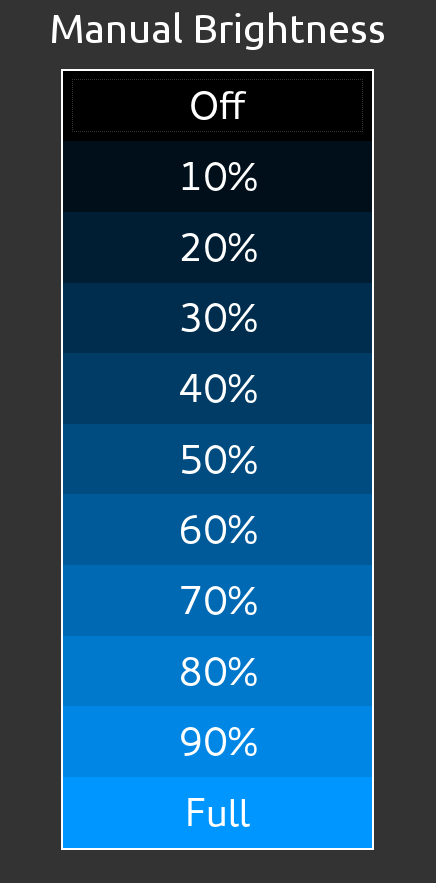Select the 80% brightness level
Screen dimensions: 436x883
pyautogui.click(x=217, y=671)
